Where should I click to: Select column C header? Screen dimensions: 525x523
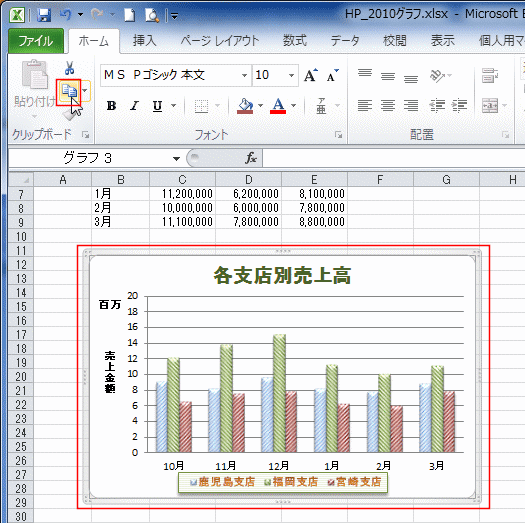[x=182, y=180]
